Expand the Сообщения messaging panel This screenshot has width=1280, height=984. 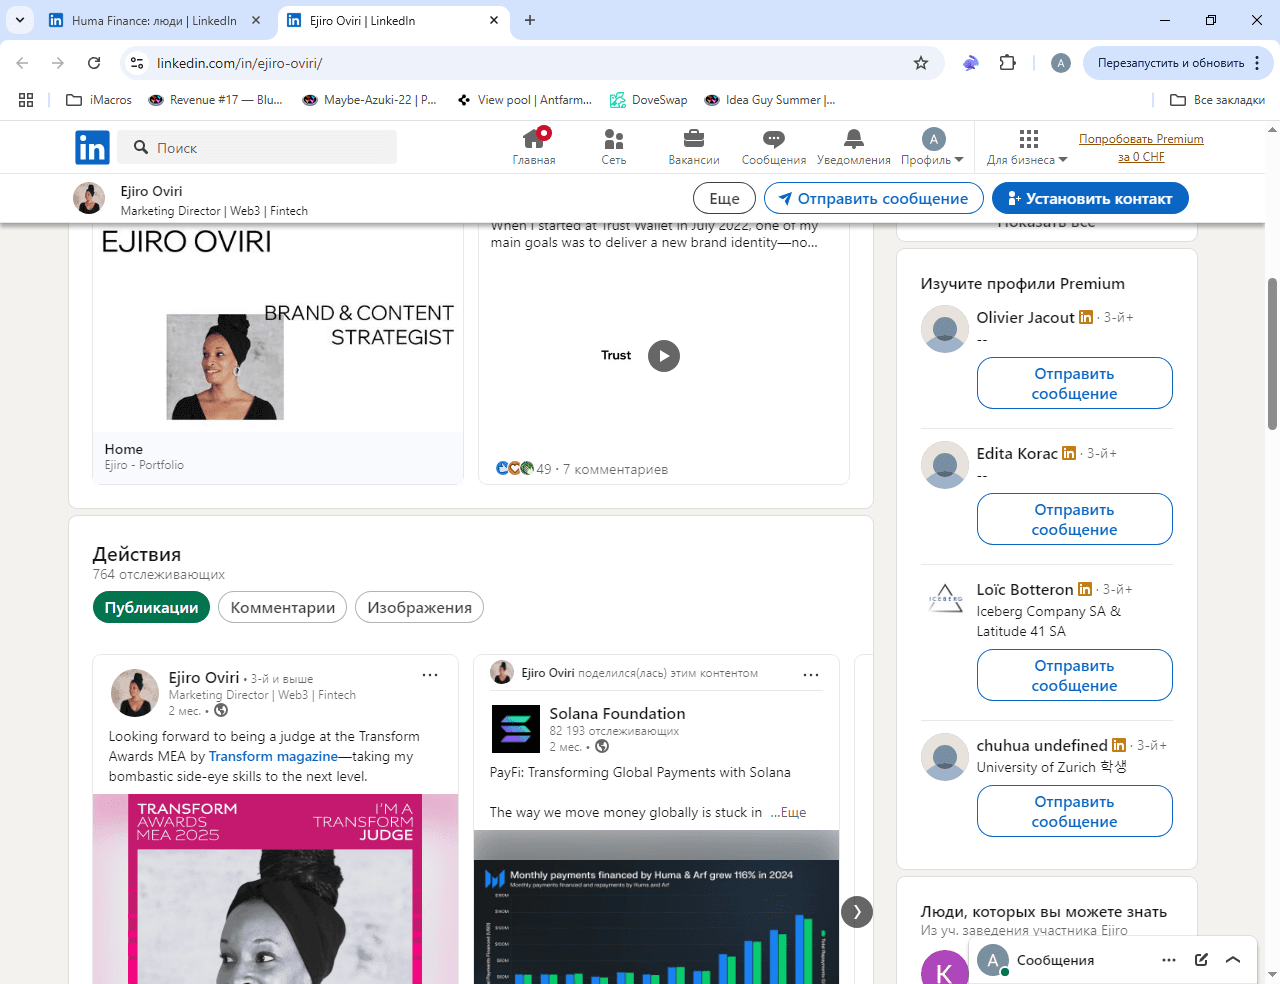1233,960
